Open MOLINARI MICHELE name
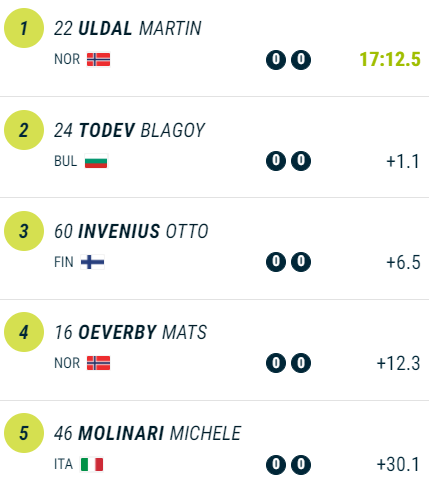This screenshot has height=482, width=429. (x=159, y=433)
